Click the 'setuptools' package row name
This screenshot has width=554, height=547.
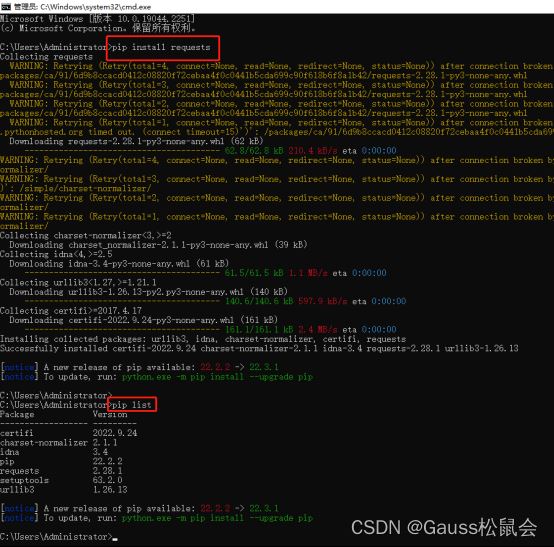pos(24,480)
